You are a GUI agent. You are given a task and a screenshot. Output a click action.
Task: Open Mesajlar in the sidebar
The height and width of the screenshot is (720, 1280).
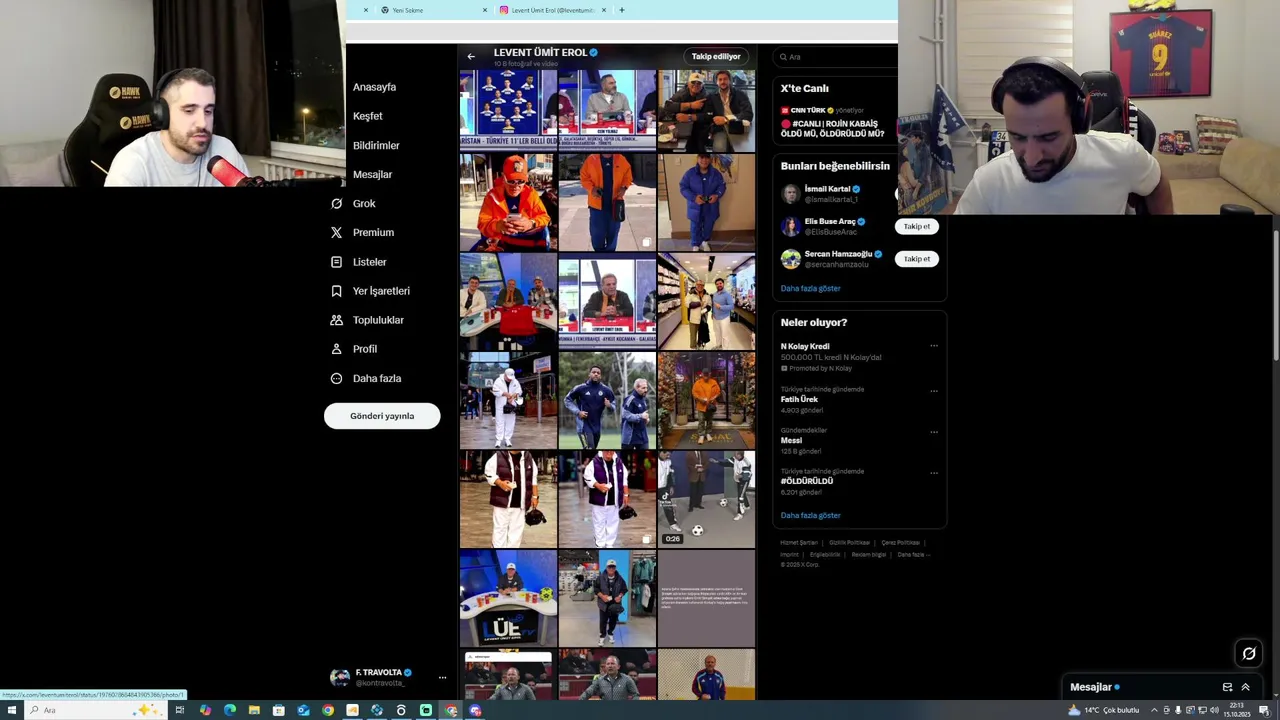click(372, 174)
